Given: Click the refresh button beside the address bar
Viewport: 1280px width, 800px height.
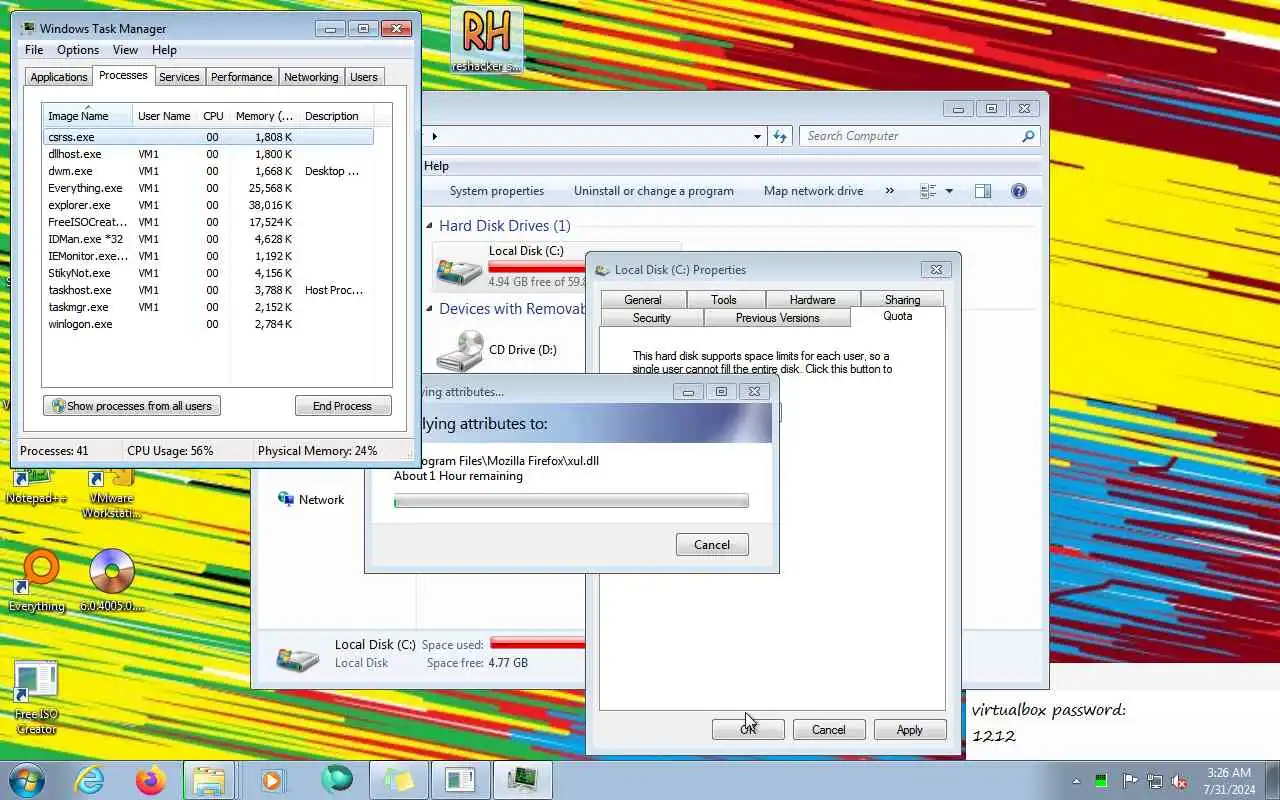Looking at the screenshot, I should 780,136.
